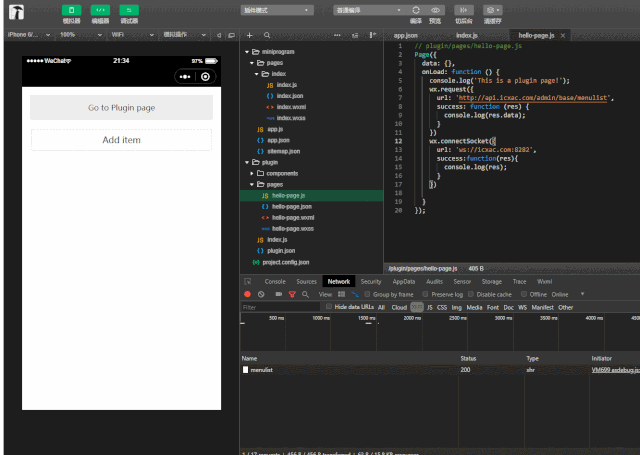Activate the element inspector icon in devtools
This screenshot has height=455, width=640.
point(247,282)
